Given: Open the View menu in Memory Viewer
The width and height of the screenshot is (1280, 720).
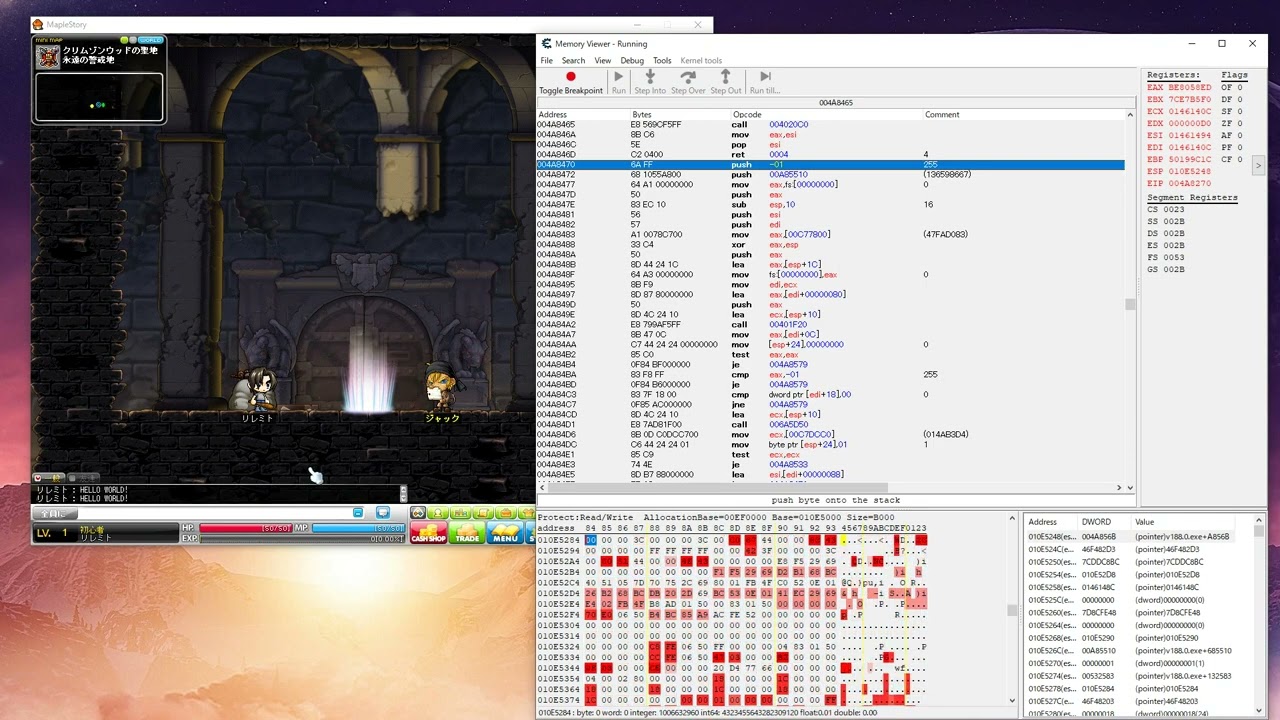Looking at the screenshot, I should click(602, 61).
